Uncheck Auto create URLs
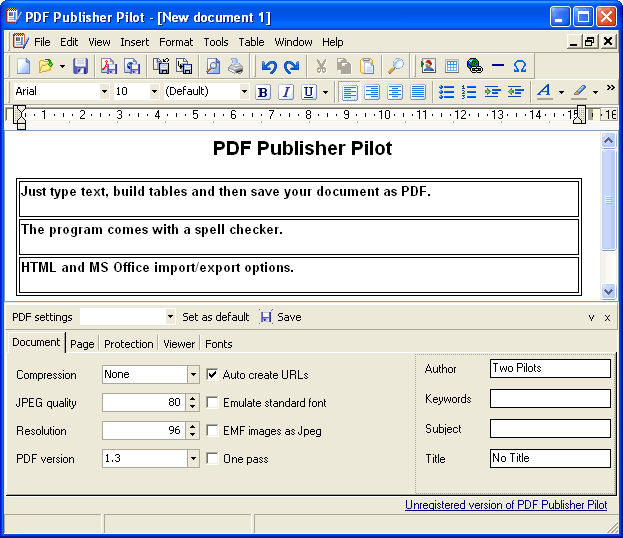Image resolution: width=623 pixels, height=538 pixels. point(212,374)
